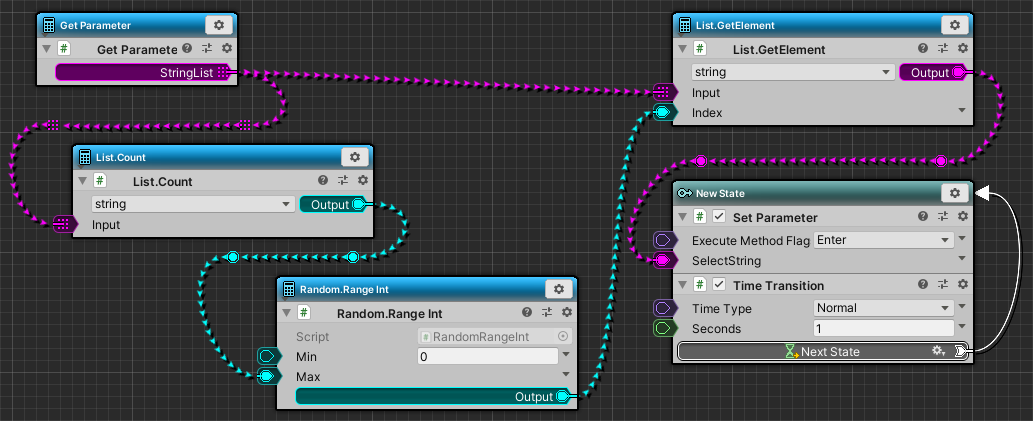The width and height of the screenshot is (1033, 421).
Task: Collapse the Random.Range Int behaviour foldout
Action: pos(286,313)
